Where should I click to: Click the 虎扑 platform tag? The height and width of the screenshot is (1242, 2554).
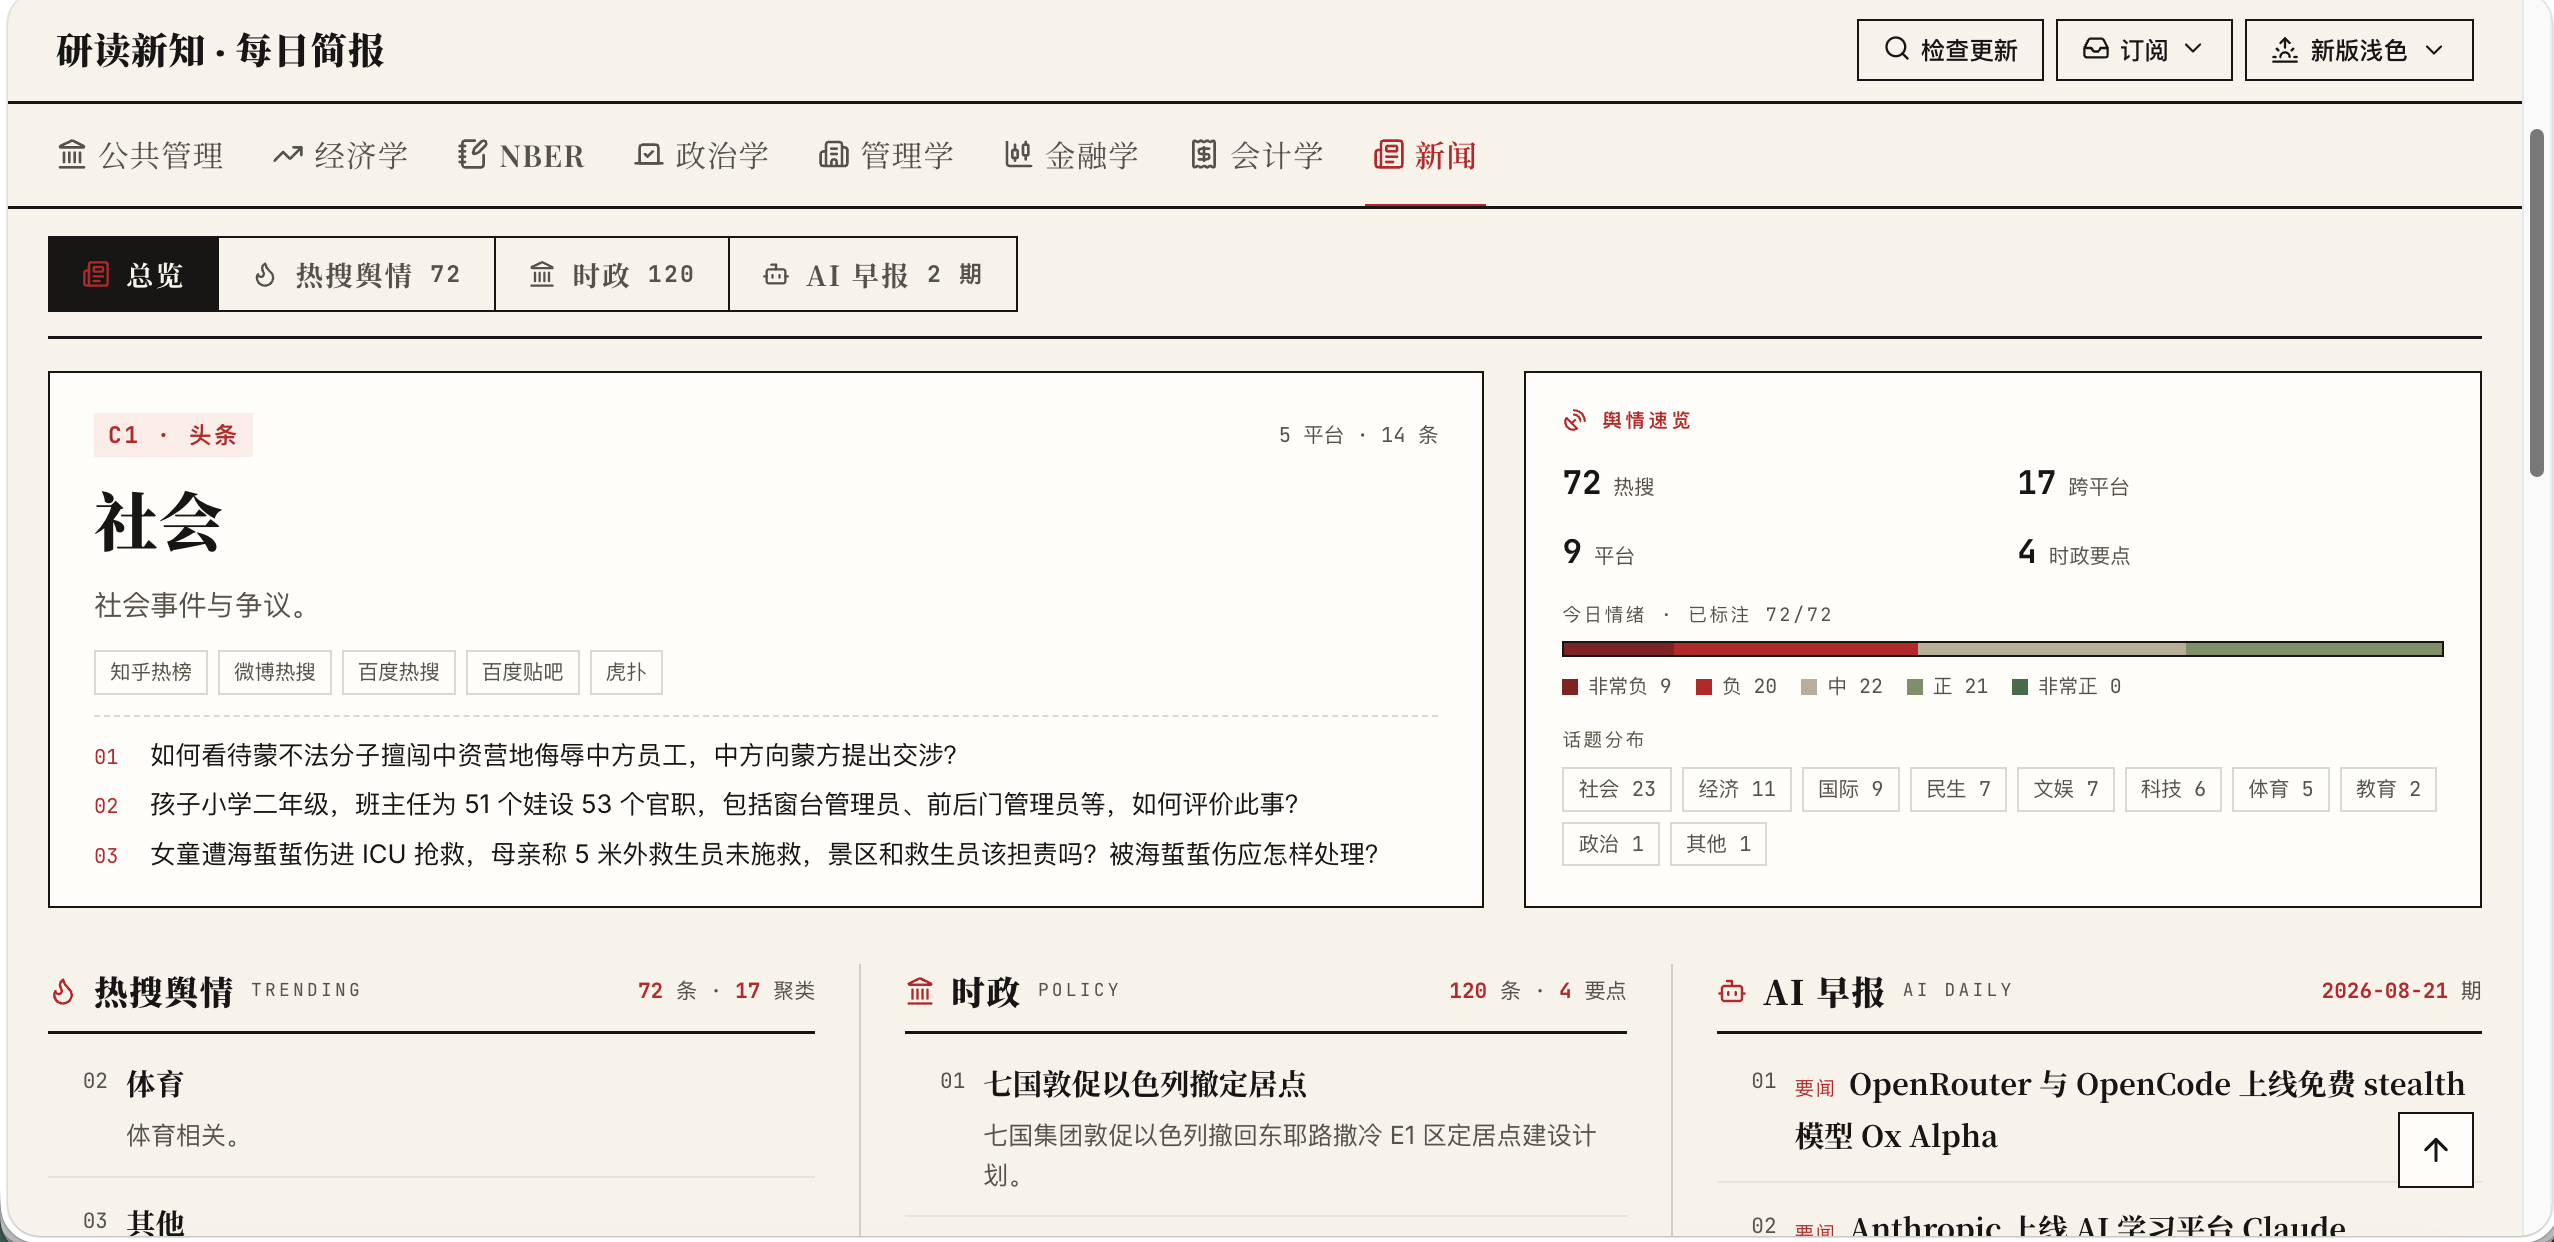click(626, 672)
